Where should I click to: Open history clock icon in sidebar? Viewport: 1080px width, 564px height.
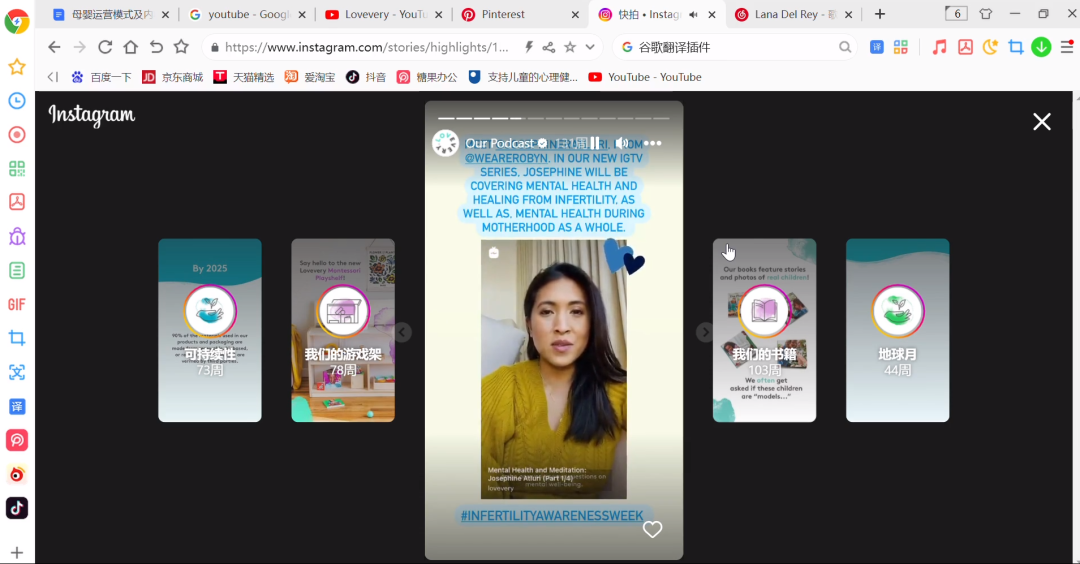pos(17,101)
